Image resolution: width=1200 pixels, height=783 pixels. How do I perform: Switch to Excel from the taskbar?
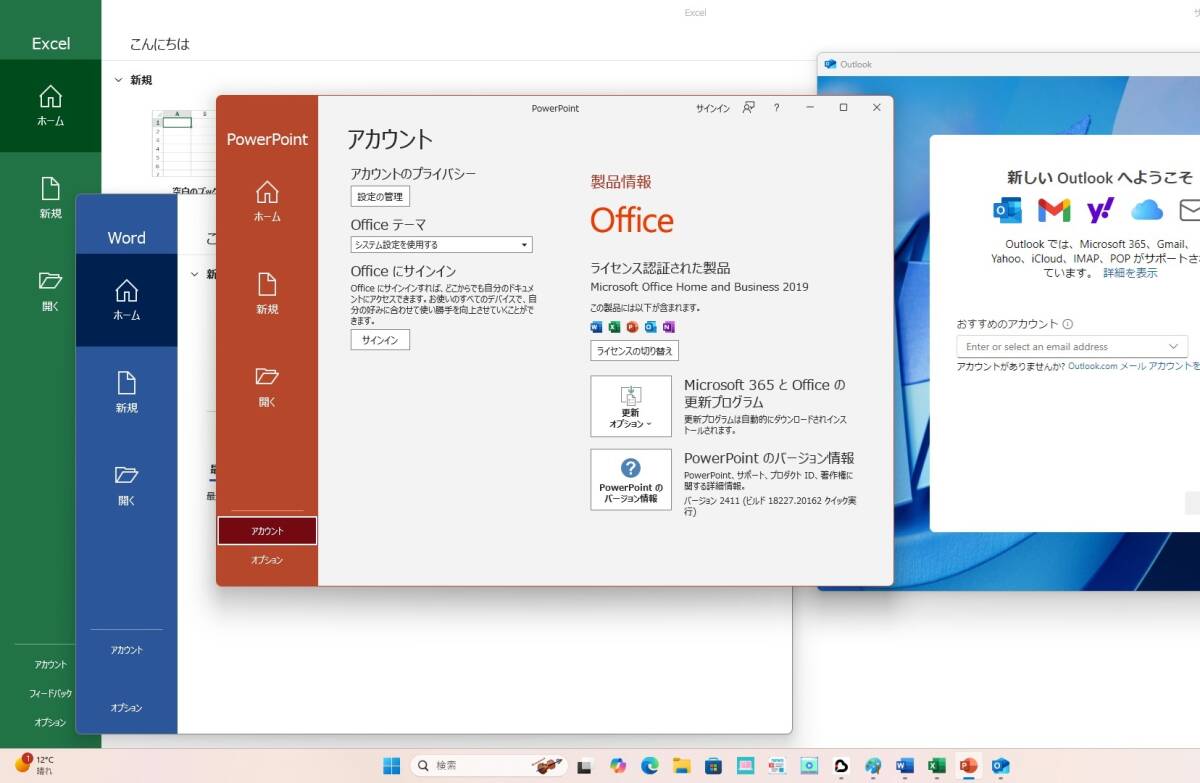tap(937, 765)
